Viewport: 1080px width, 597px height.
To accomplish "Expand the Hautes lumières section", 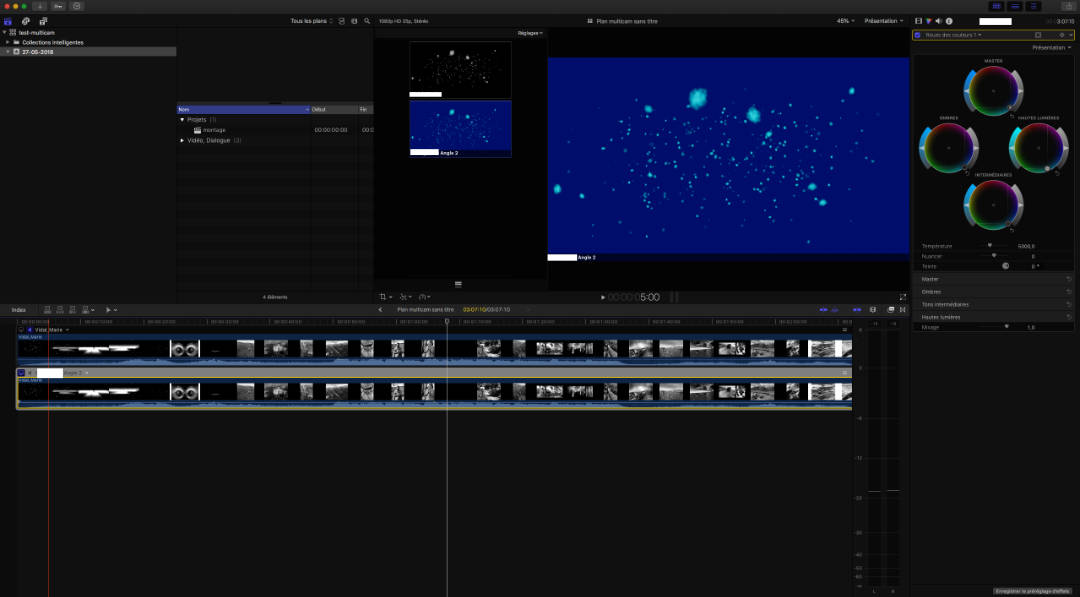I will point(993,317).
